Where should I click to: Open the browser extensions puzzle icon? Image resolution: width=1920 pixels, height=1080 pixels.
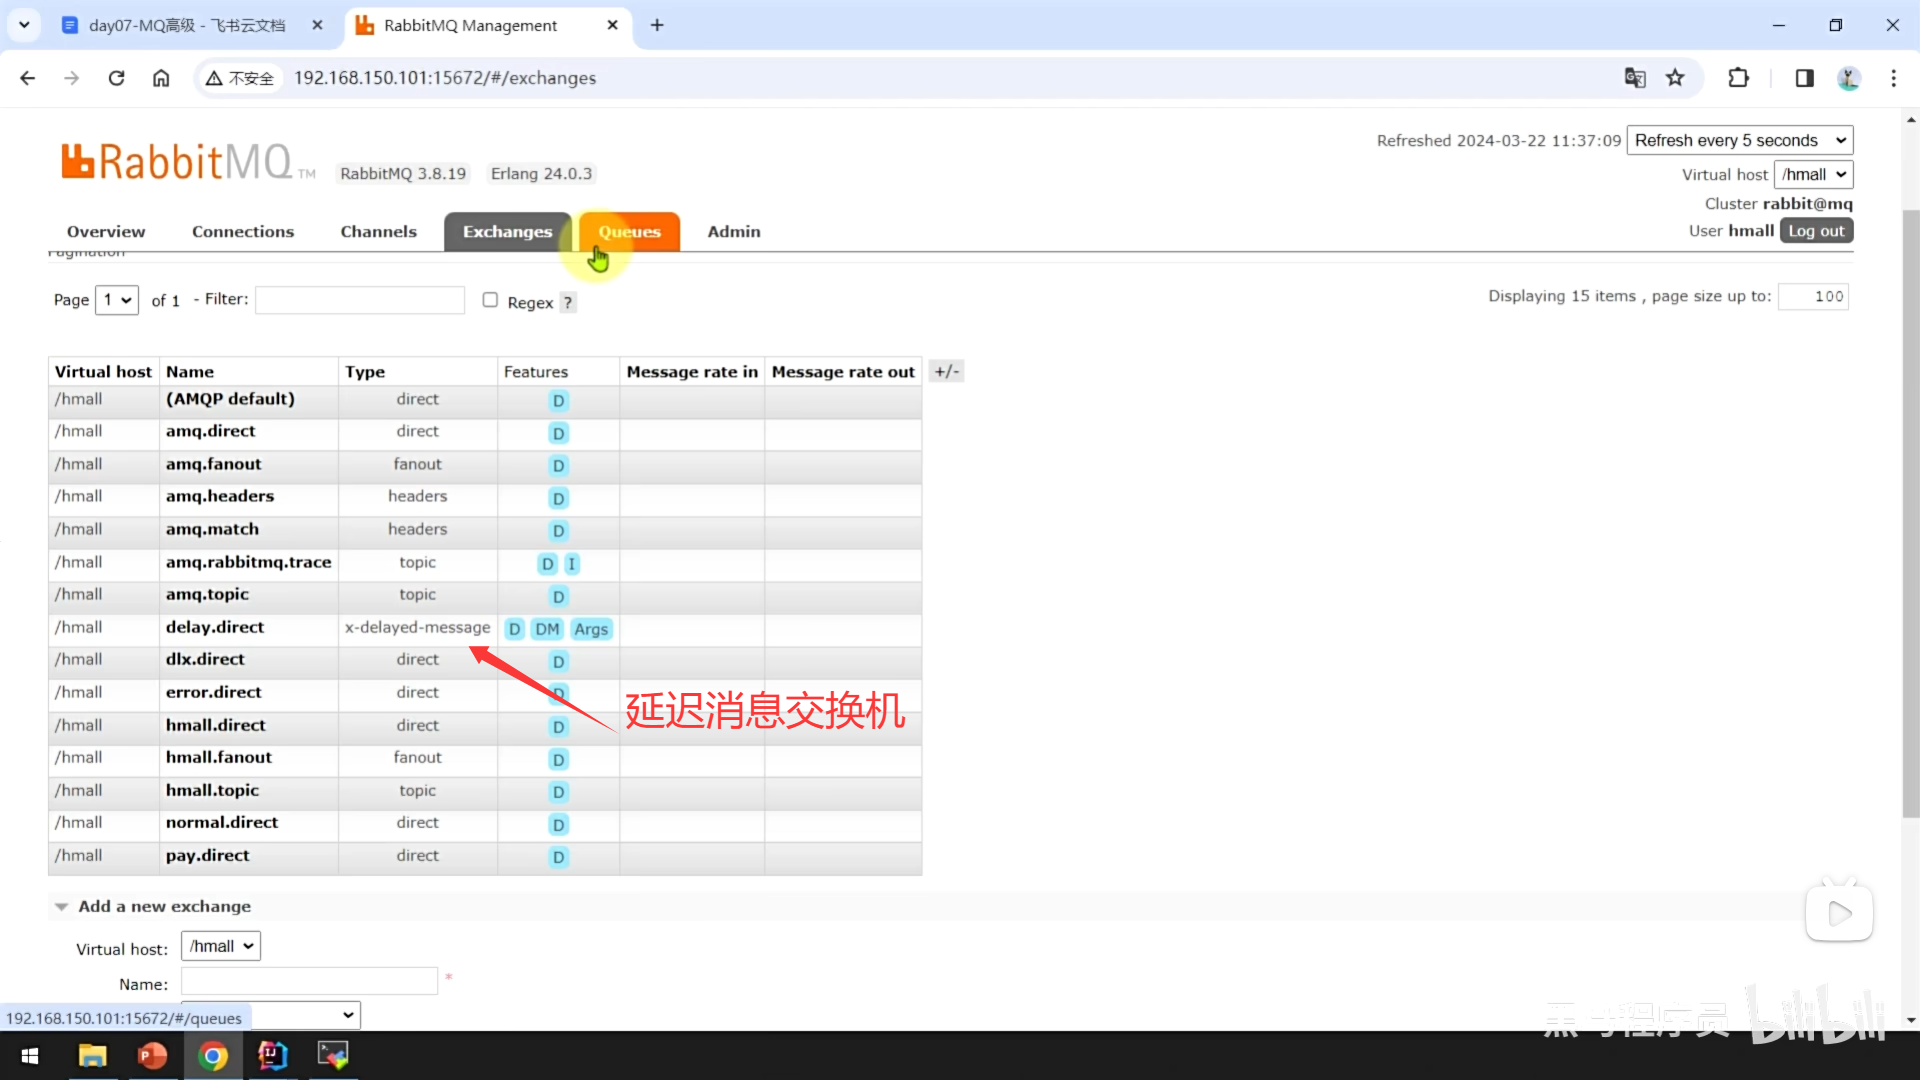click(x=1738, y=78)
